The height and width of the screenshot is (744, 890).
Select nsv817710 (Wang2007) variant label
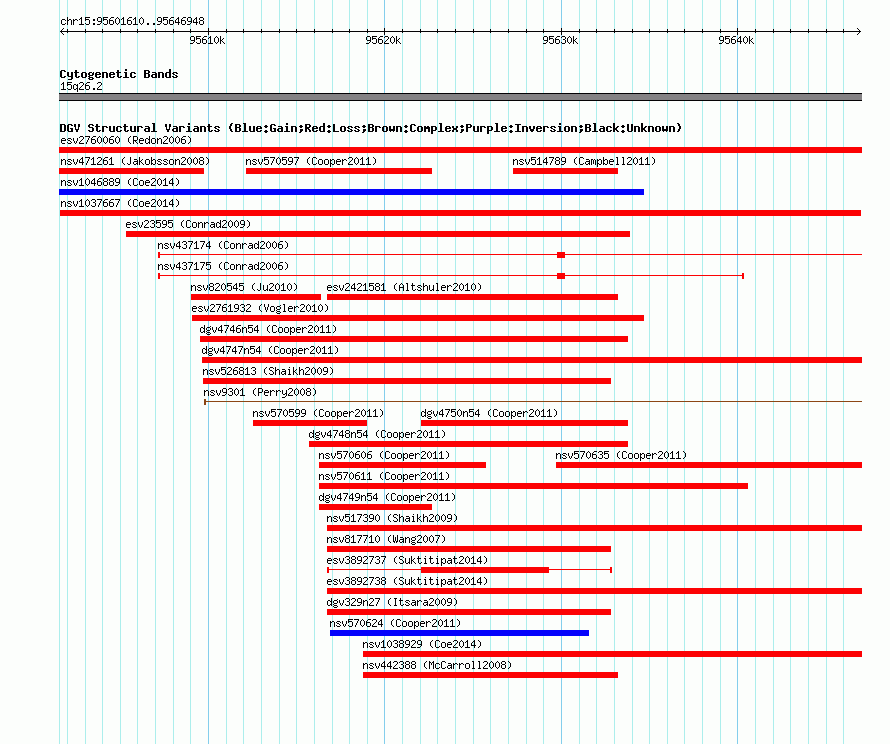click(386, 539)
